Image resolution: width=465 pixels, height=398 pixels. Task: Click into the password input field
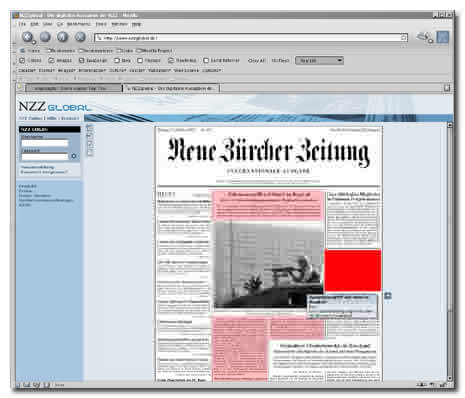pyautogui.click(x=45, y=156)
